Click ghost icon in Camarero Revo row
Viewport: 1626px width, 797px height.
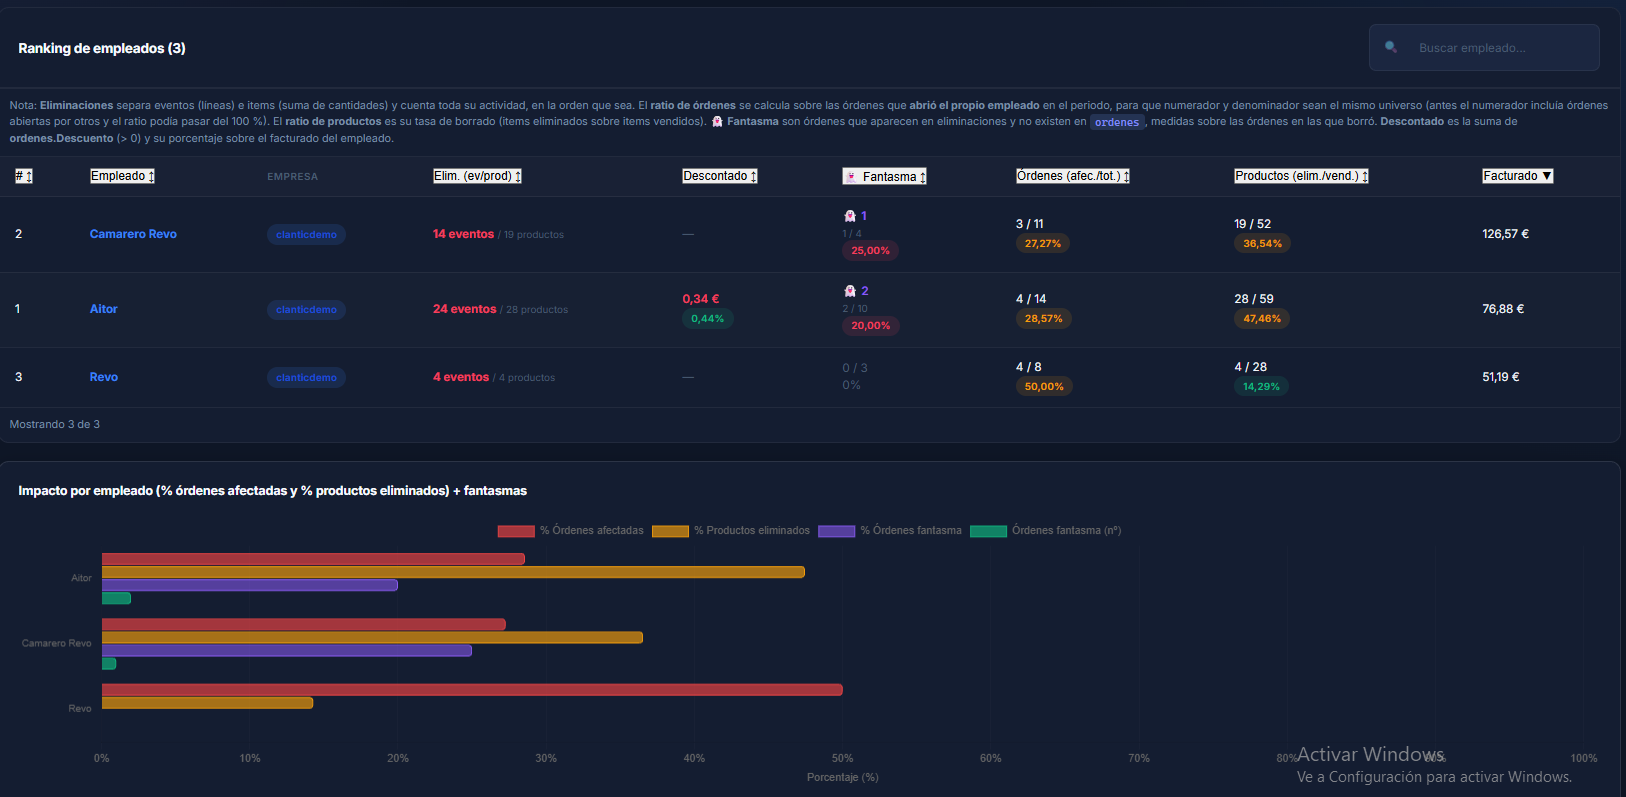(850, 216)
